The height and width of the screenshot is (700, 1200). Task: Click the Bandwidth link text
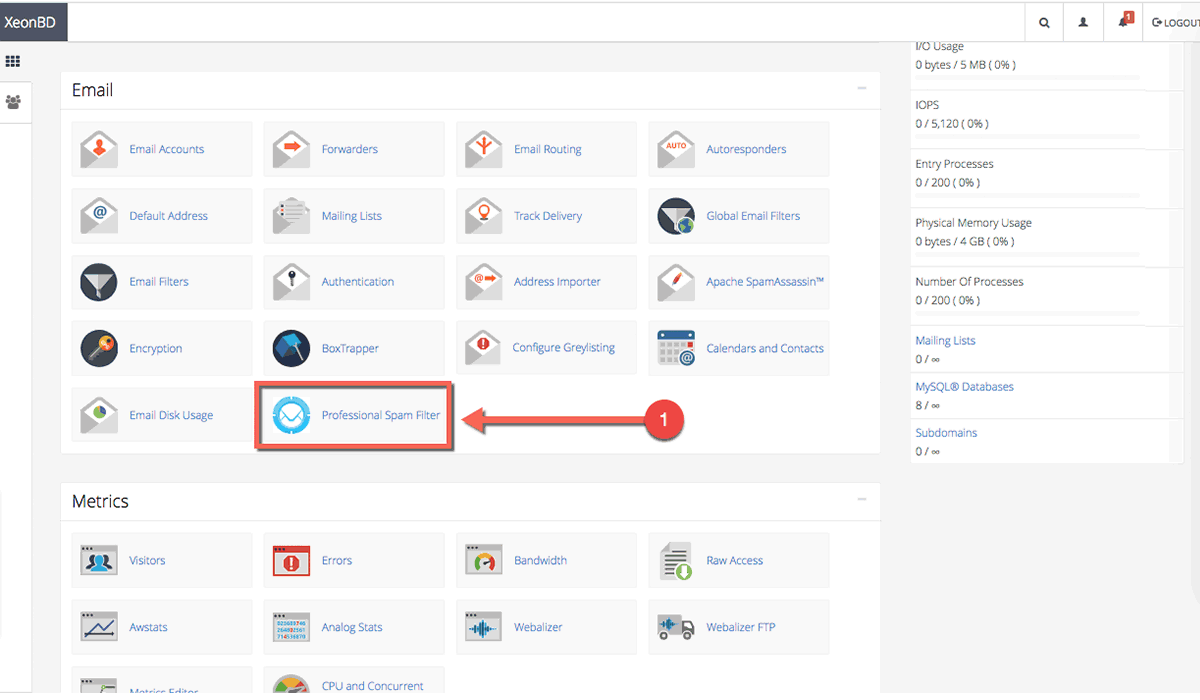click(541, 561)
